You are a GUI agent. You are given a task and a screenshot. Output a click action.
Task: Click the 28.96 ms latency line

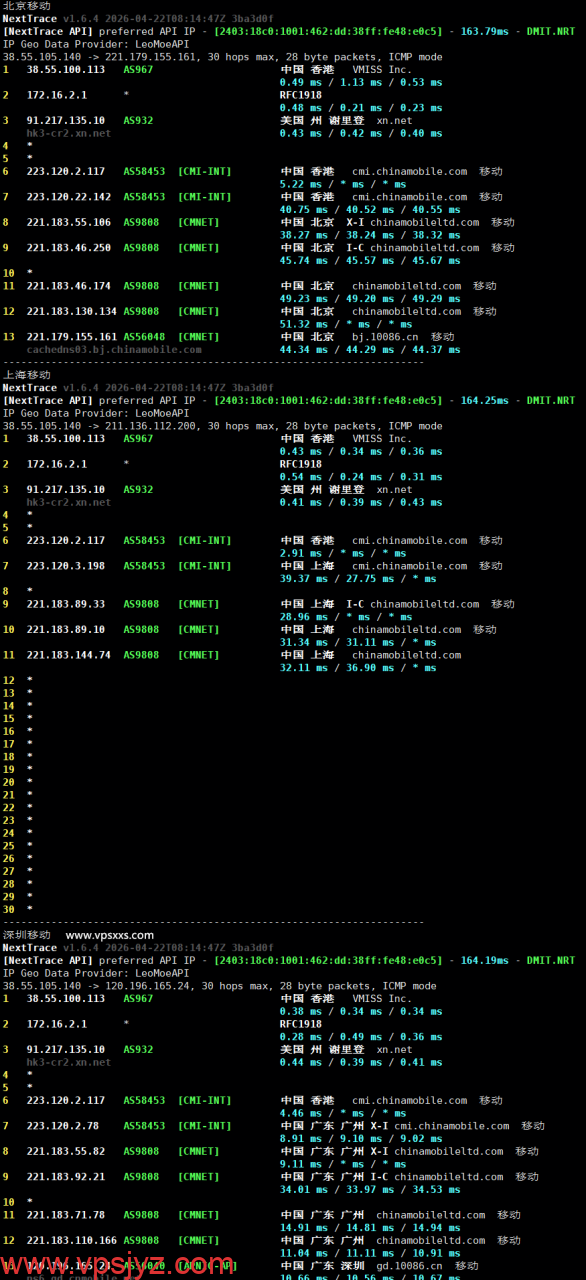346,617
